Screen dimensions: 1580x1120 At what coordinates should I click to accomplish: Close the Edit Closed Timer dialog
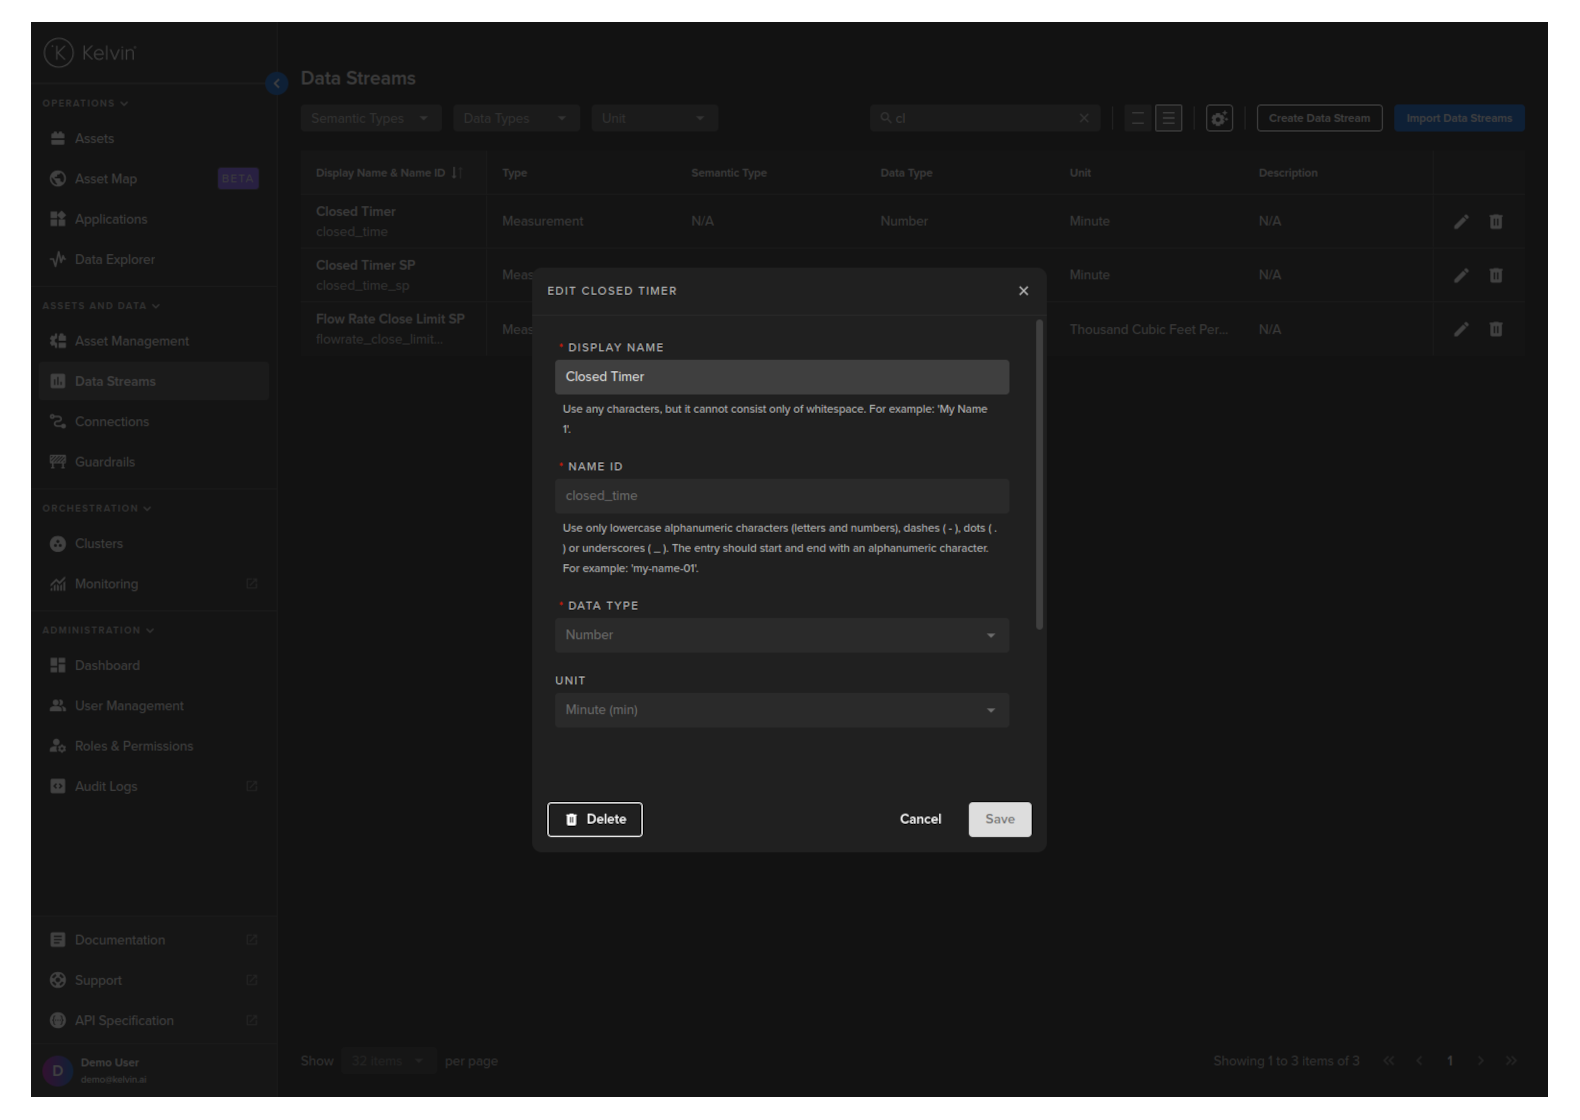[x=1023, y=291]
